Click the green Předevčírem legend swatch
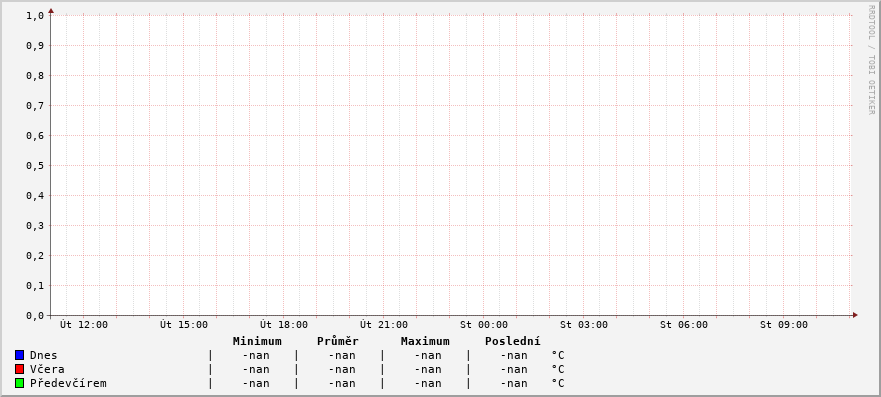The image size is (881, 397). coord(20,383)
